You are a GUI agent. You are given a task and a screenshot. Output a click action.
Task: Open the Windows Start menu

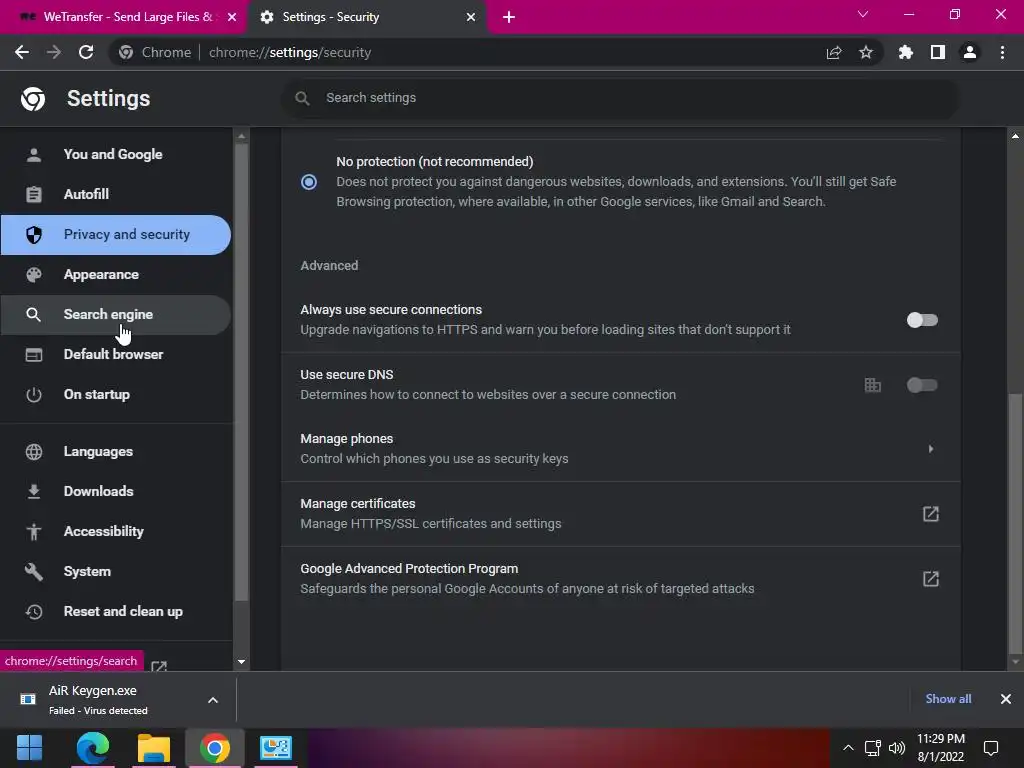(x=29, y=748)
